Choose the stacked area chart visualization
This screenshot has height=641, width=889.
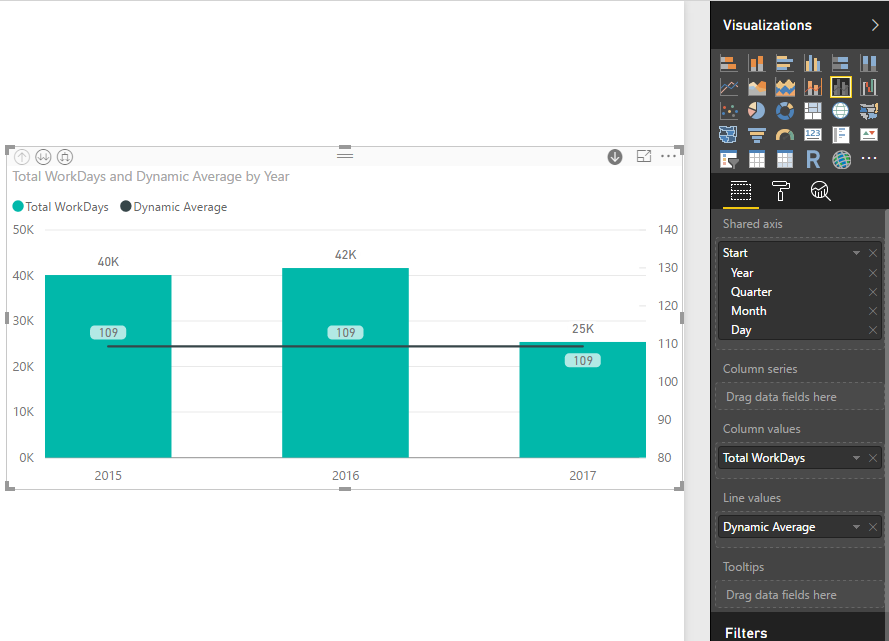pos(785,87)
